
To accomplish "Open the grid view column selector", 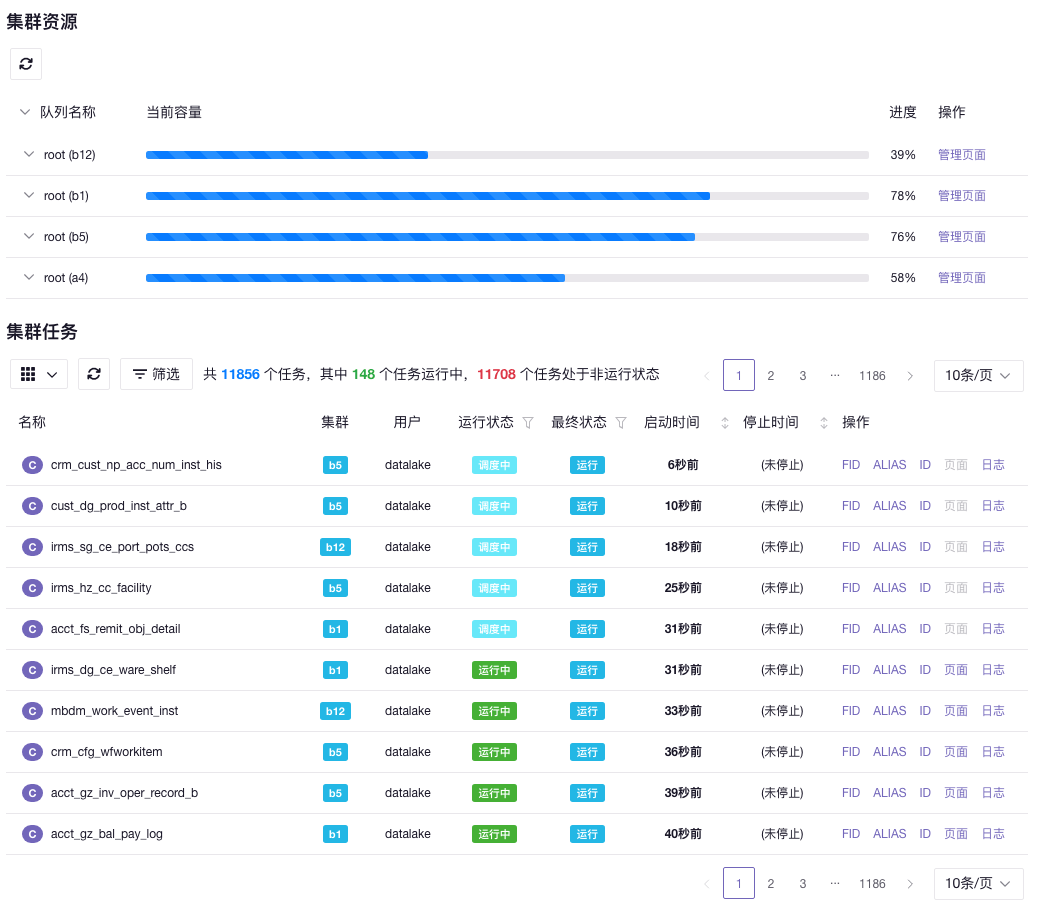I will (x=39, y=374).
